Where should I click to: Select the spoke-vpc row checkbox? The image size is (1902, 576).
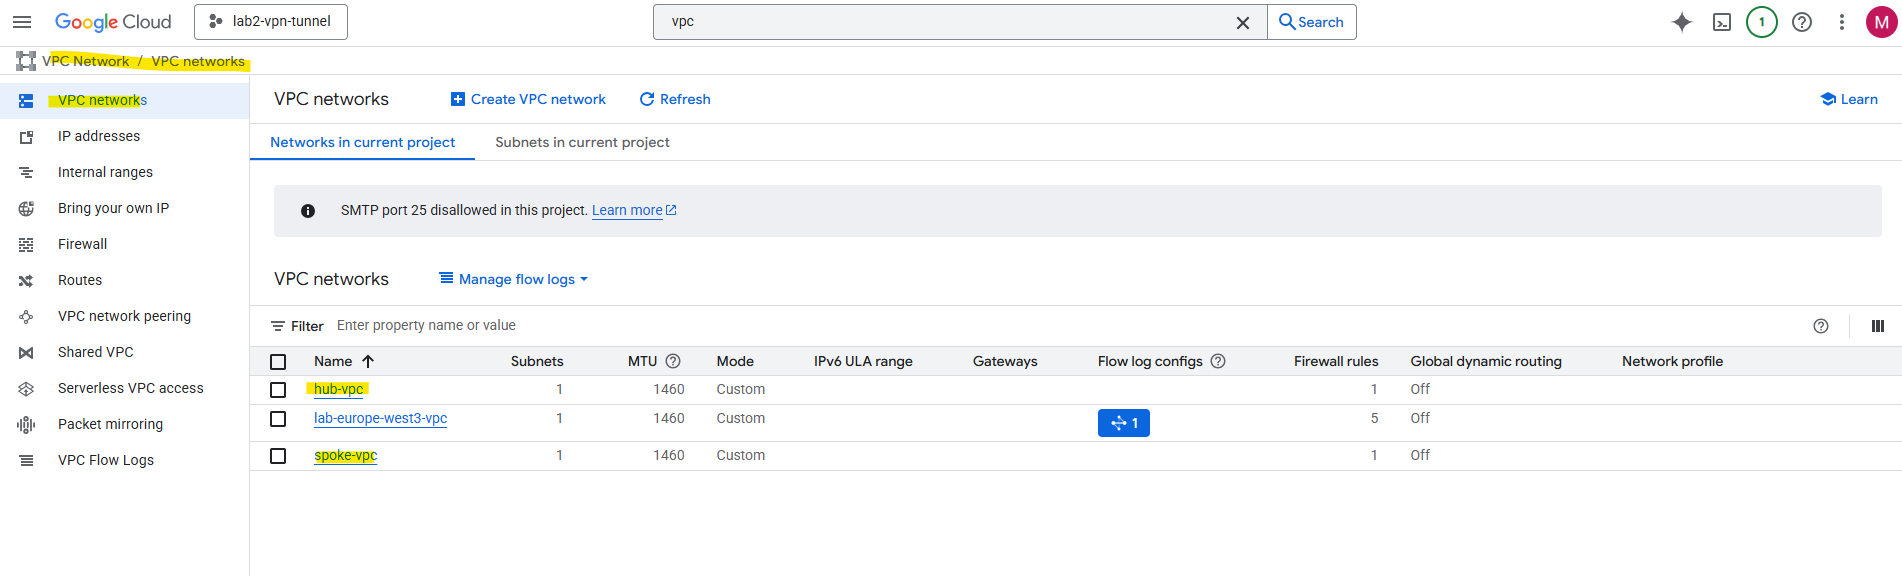pos(278,456)
